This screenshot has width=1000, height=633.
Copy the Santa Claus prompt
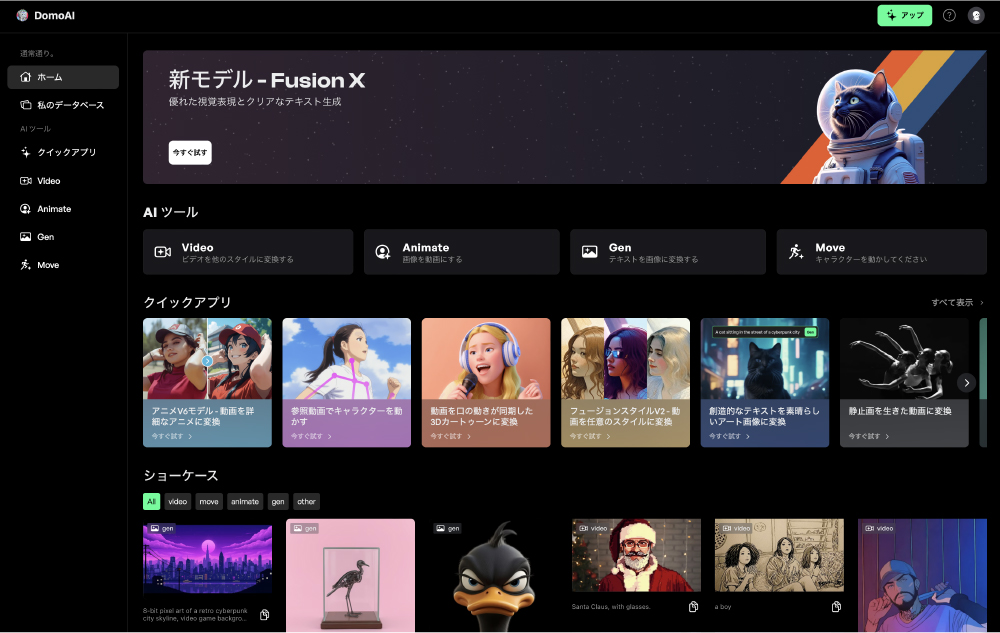pos(693,606)
